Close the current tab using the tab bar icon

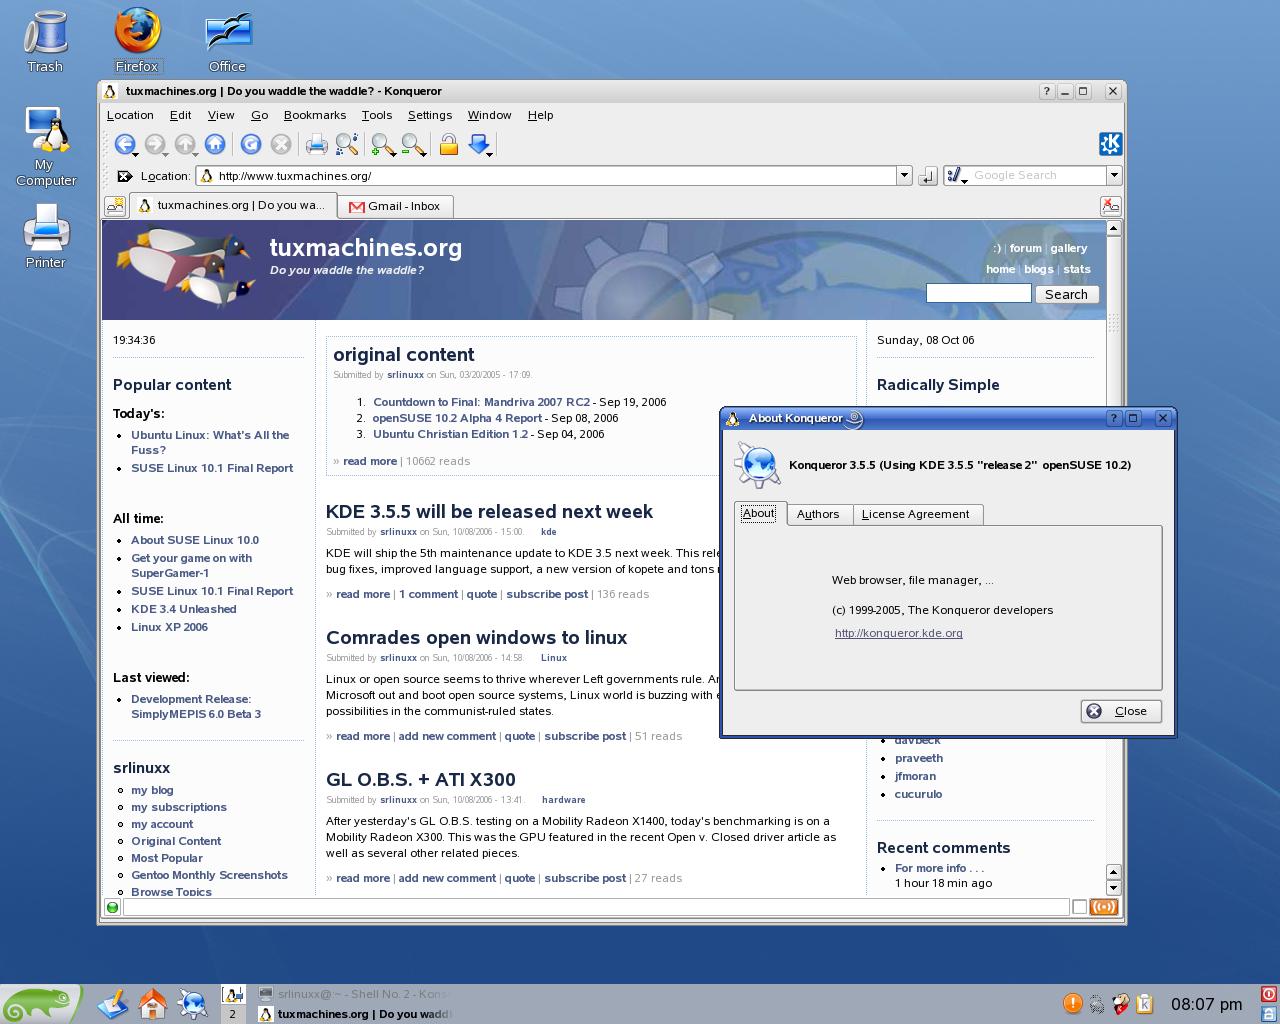(1110, 206)
